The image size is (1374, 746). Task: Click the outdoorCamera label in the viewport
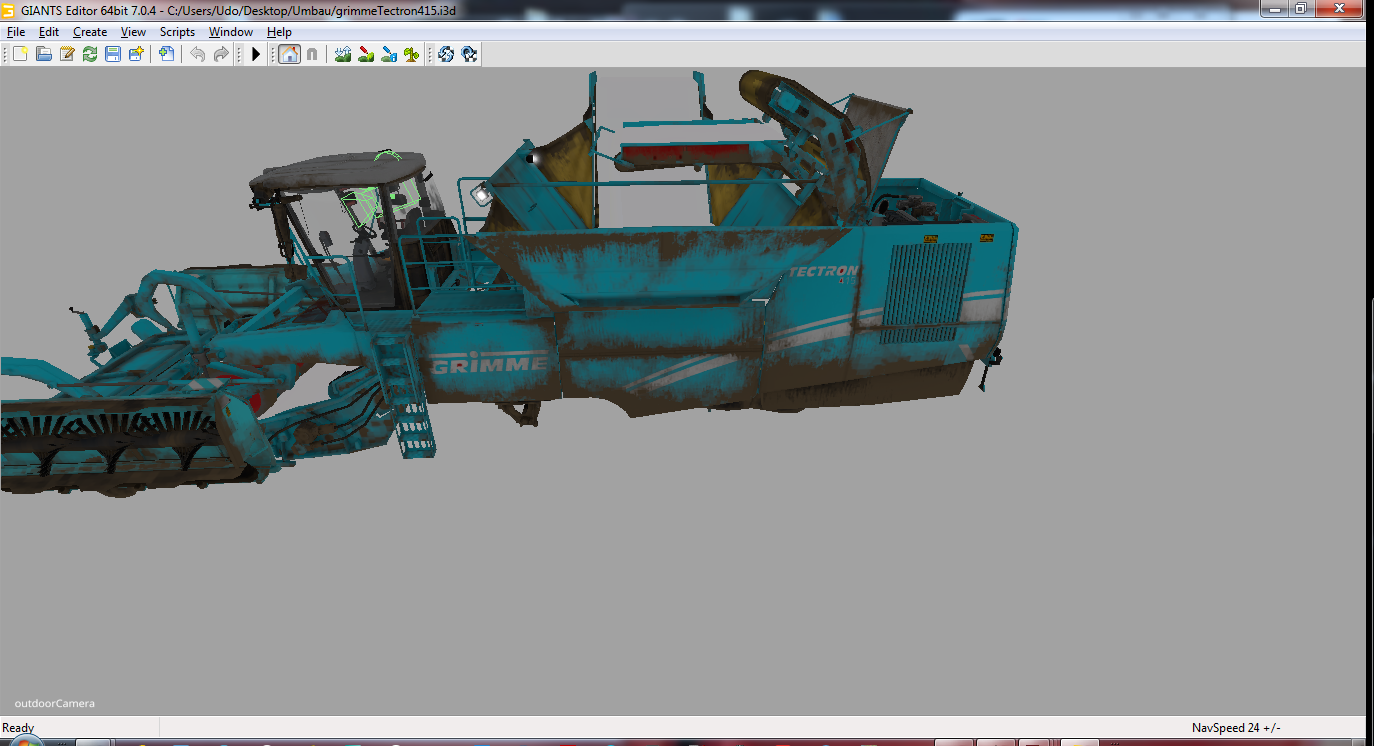coord(55,703)
